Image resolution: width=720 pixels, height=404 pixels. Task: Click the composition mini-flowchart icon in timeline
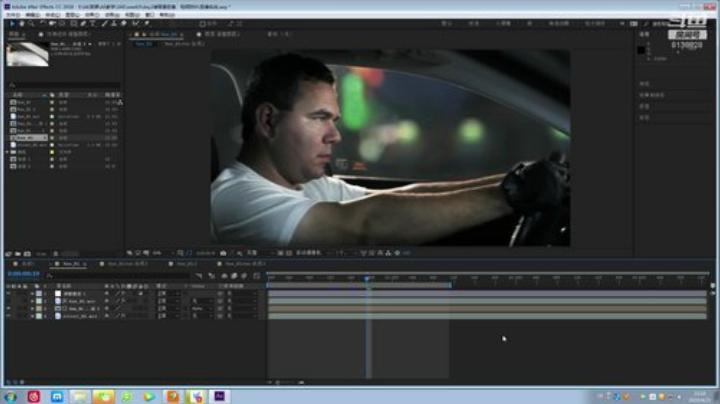pyautogui.click(x=199, y=276)
